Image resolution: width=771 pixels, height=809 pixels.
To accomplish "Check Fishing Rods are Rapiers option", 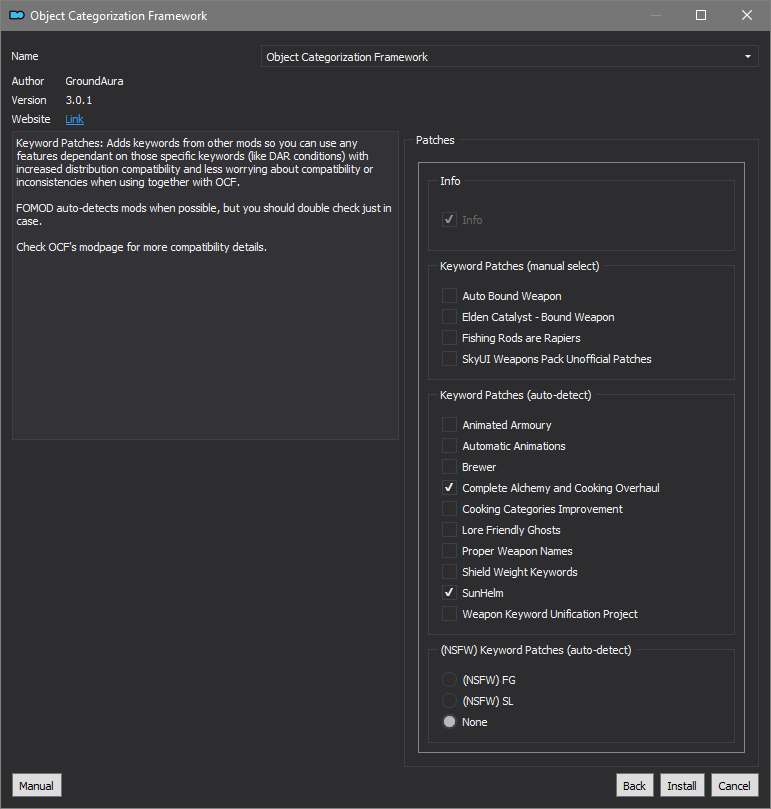I will (449, 338).
